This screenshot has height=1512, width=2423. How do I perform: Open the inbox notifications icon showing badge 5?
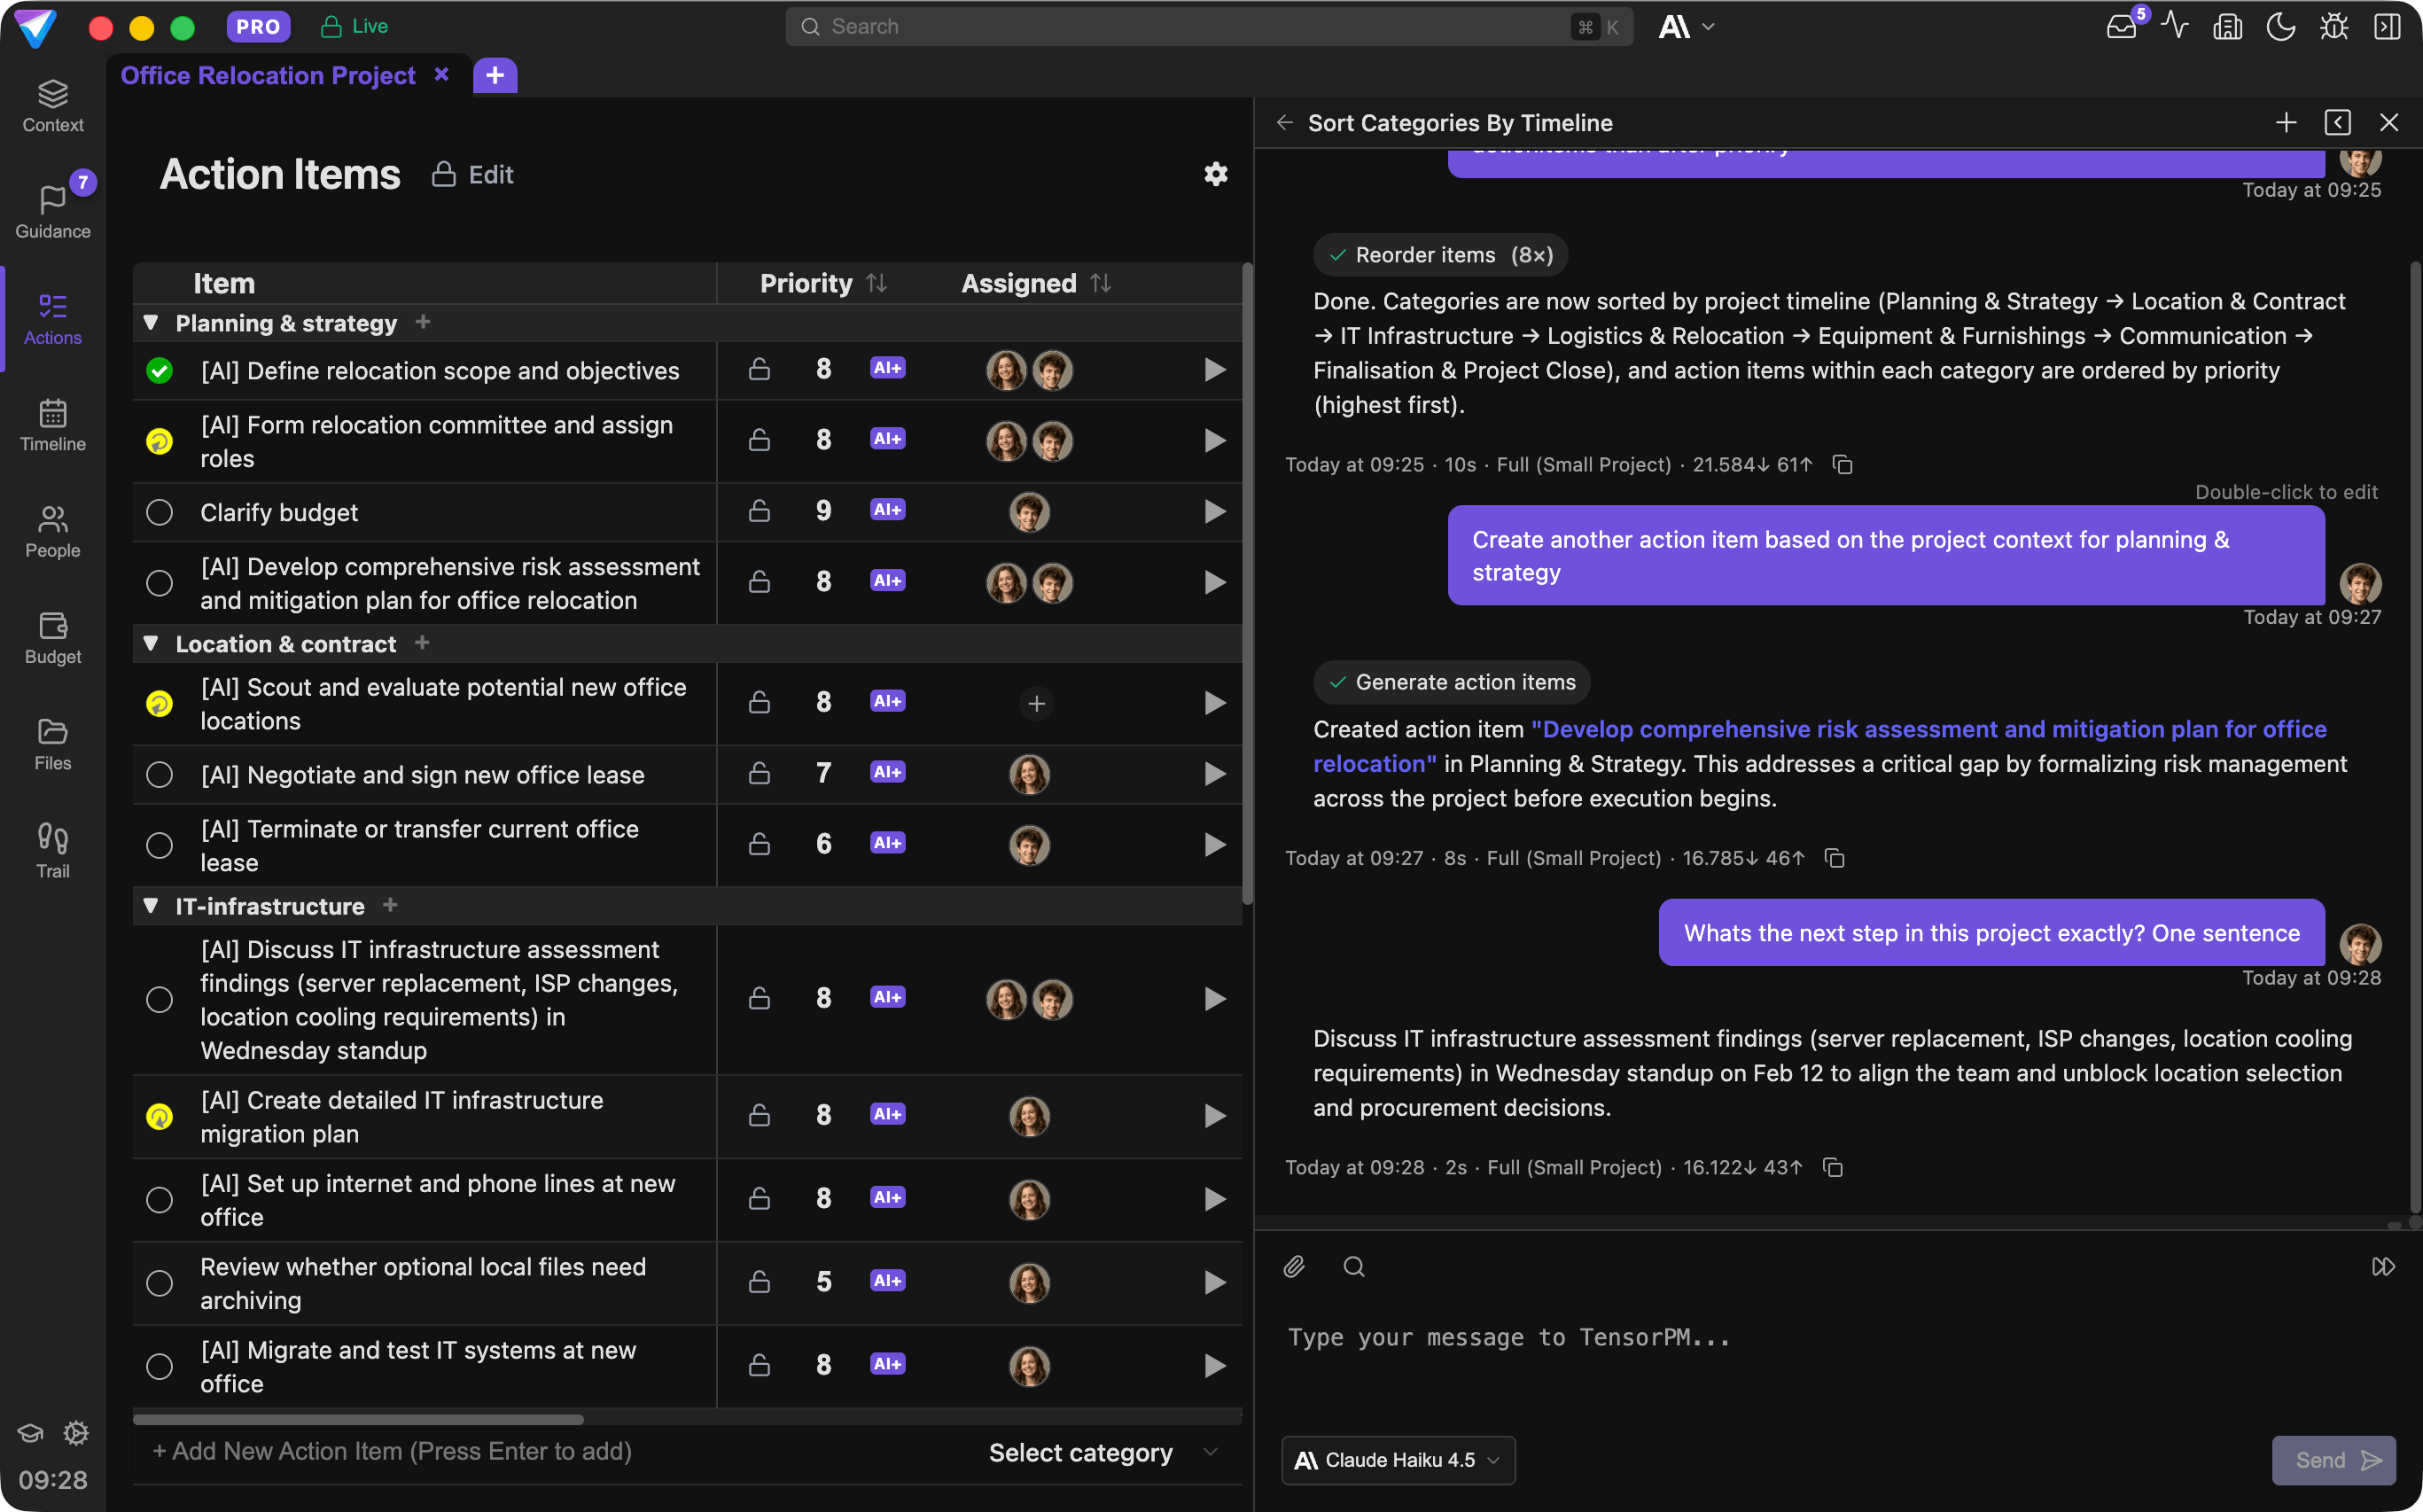click(x=2121, y=27)
